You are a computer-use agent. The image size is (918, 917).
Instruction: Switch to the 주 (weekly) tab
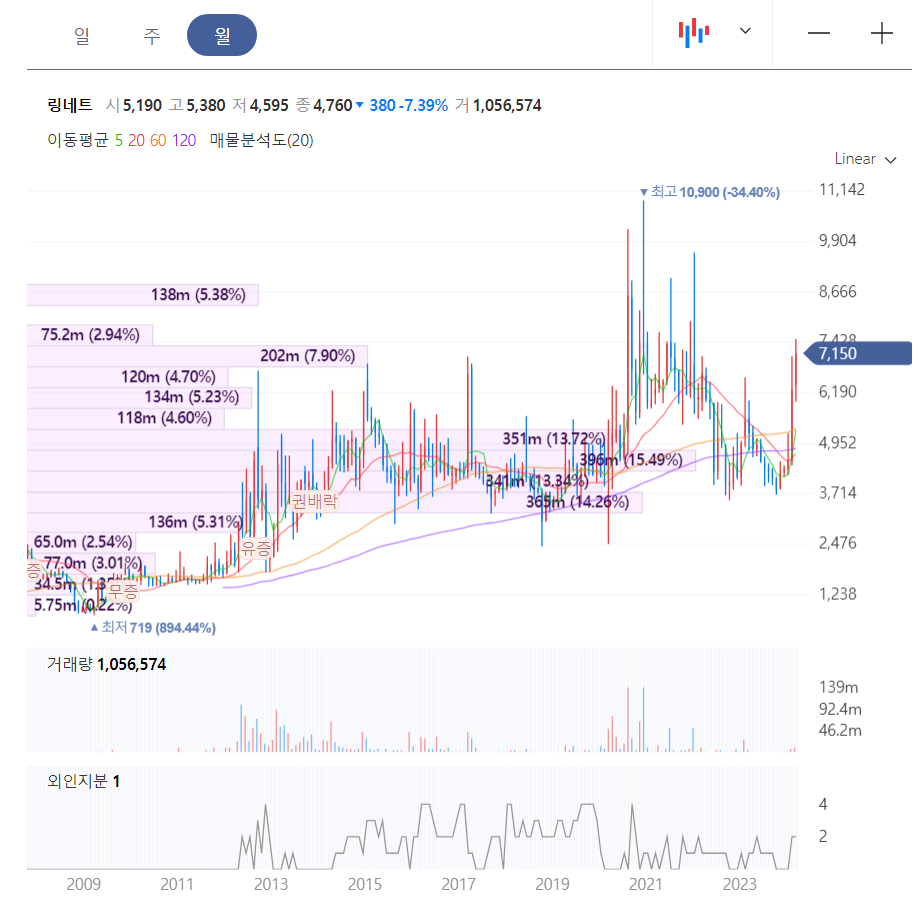pos(152,36)
